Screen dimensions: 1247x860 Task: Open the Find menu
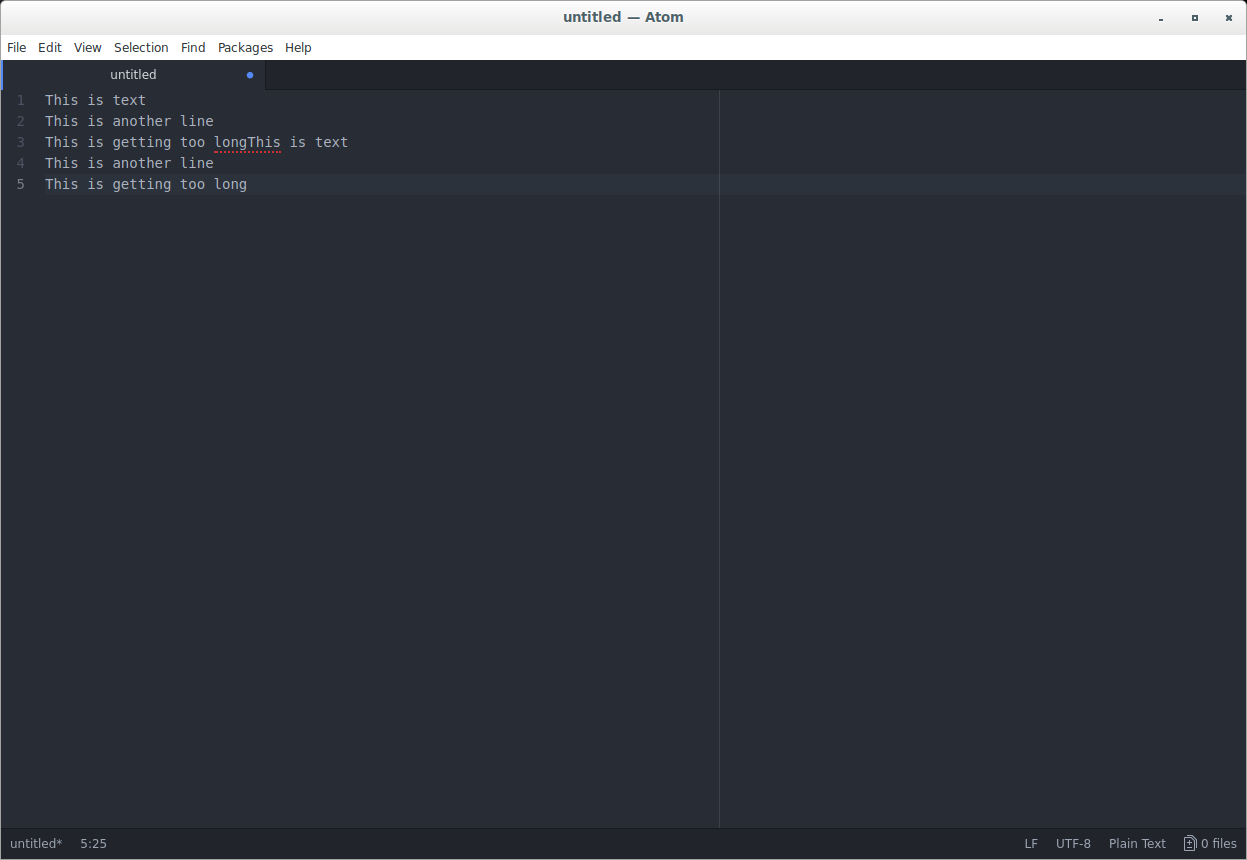(193, 47)
